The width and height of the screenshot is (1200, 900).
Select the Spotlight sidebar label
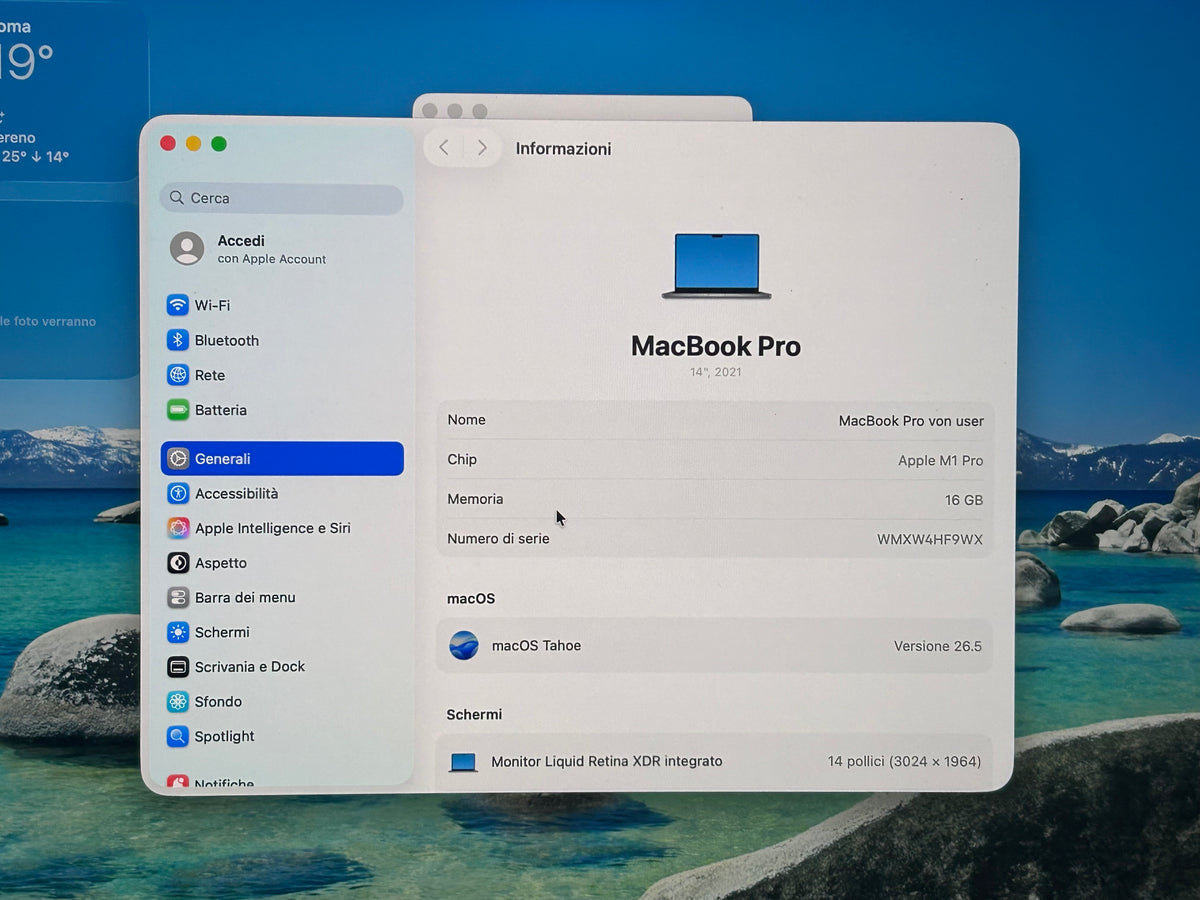pos(225,736)
